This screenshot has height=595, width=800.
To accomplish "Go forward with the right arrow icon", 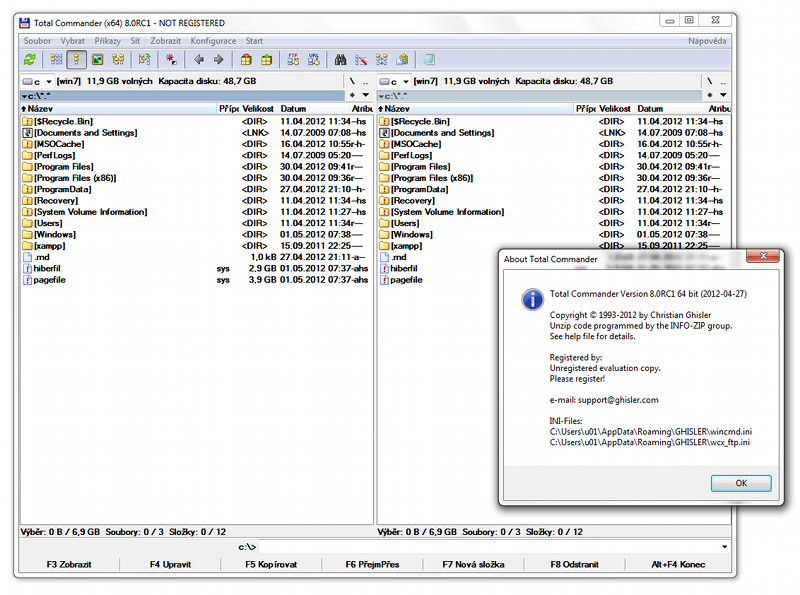I will point(218,60).
